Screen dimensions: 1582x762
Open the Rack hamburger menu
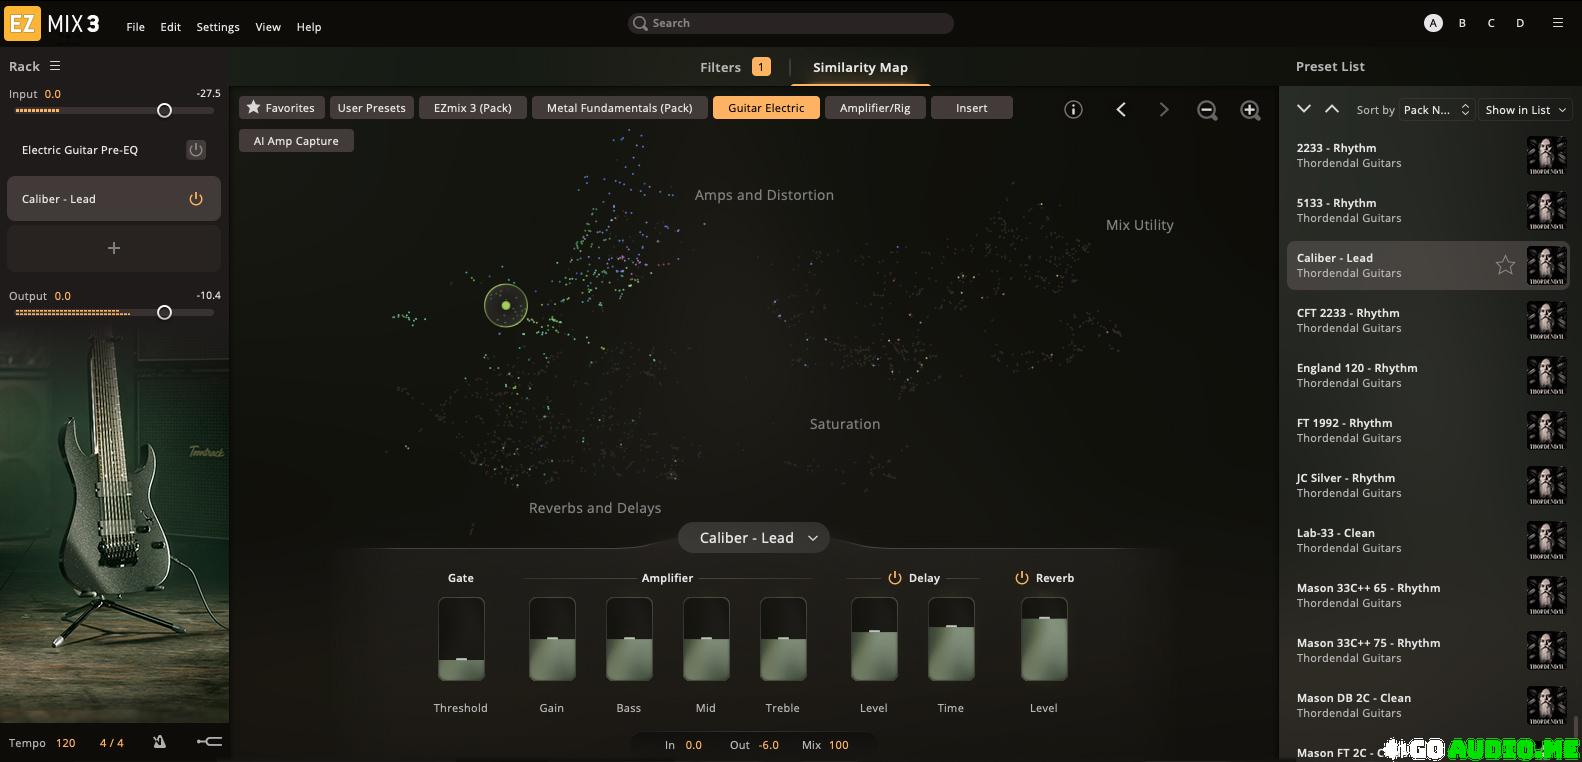click(55, 66)
